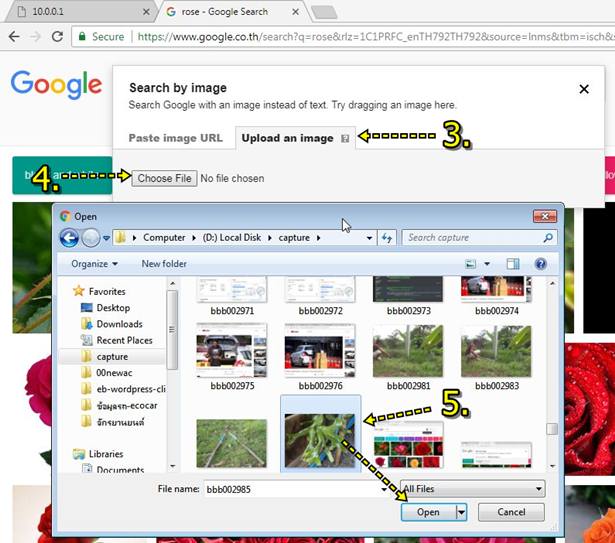Image resolution: width=615 pixels, height=543 pixels.
Task: Select 00newac folder in navigation pane
Action: pyautogui.click(x=106, y=373)
